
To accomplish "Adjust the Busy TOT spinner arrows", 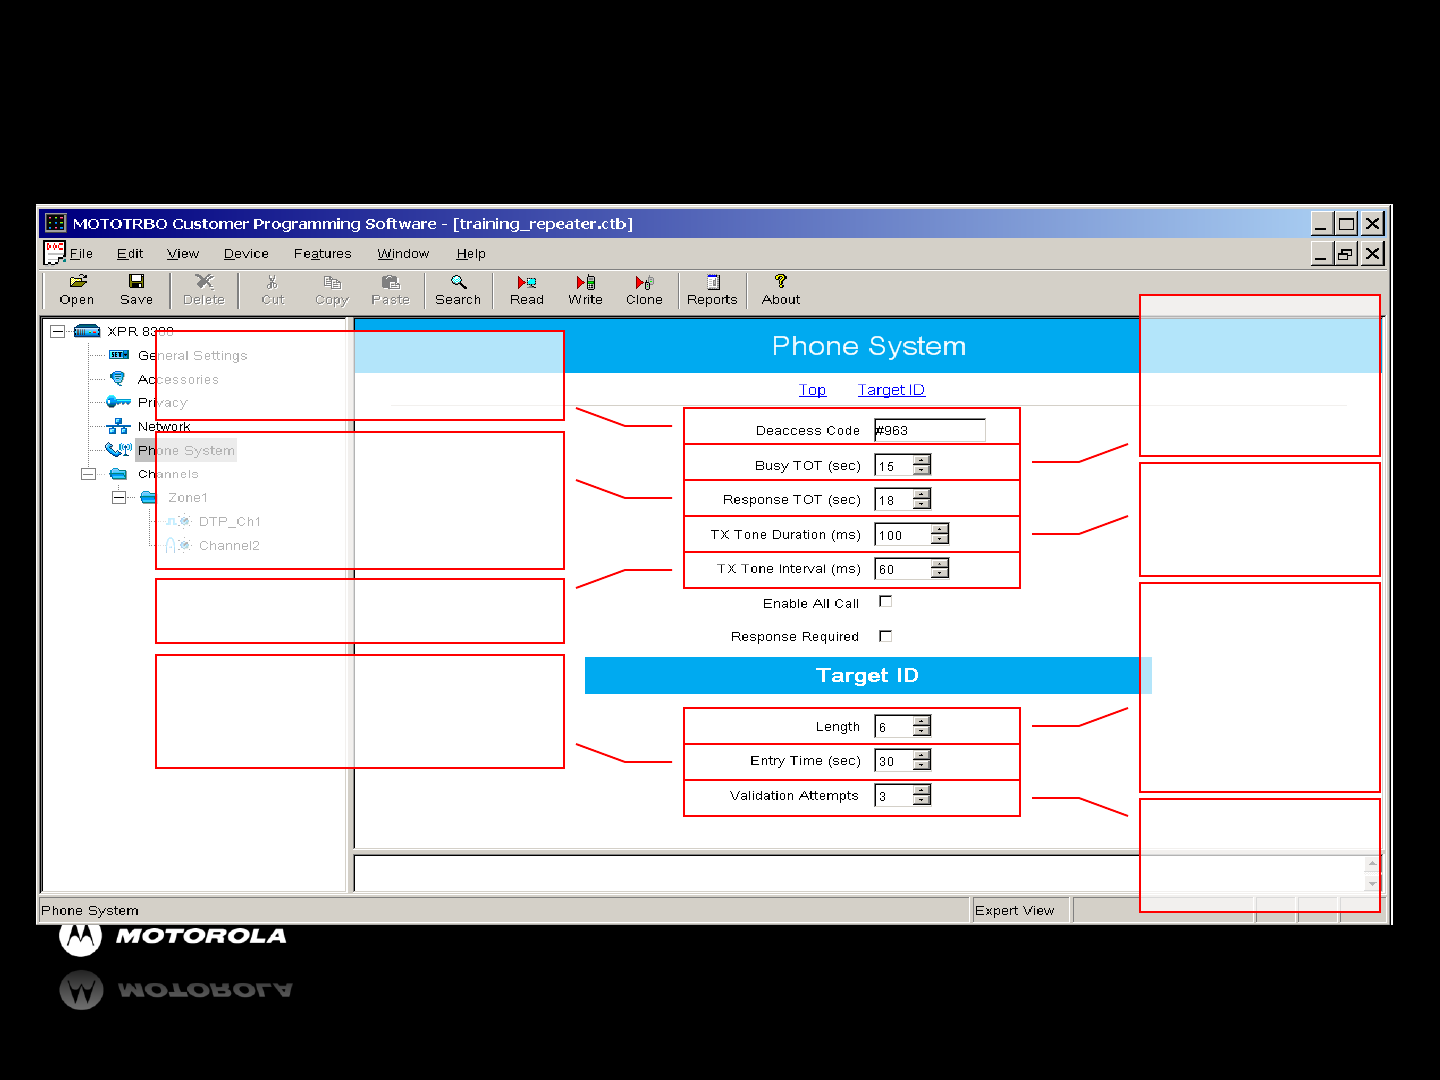I will [922, 465].
